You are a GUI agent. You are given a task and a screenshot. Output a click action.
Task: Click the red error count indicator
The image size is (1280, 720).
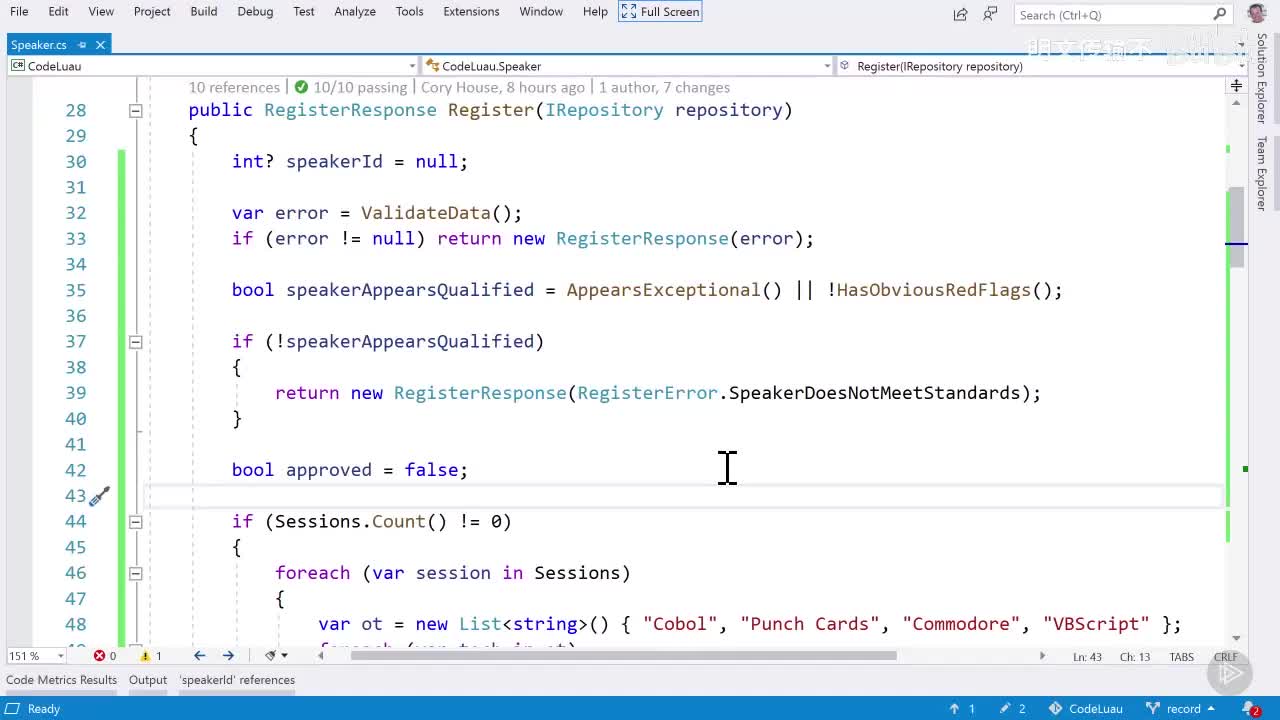105,656
